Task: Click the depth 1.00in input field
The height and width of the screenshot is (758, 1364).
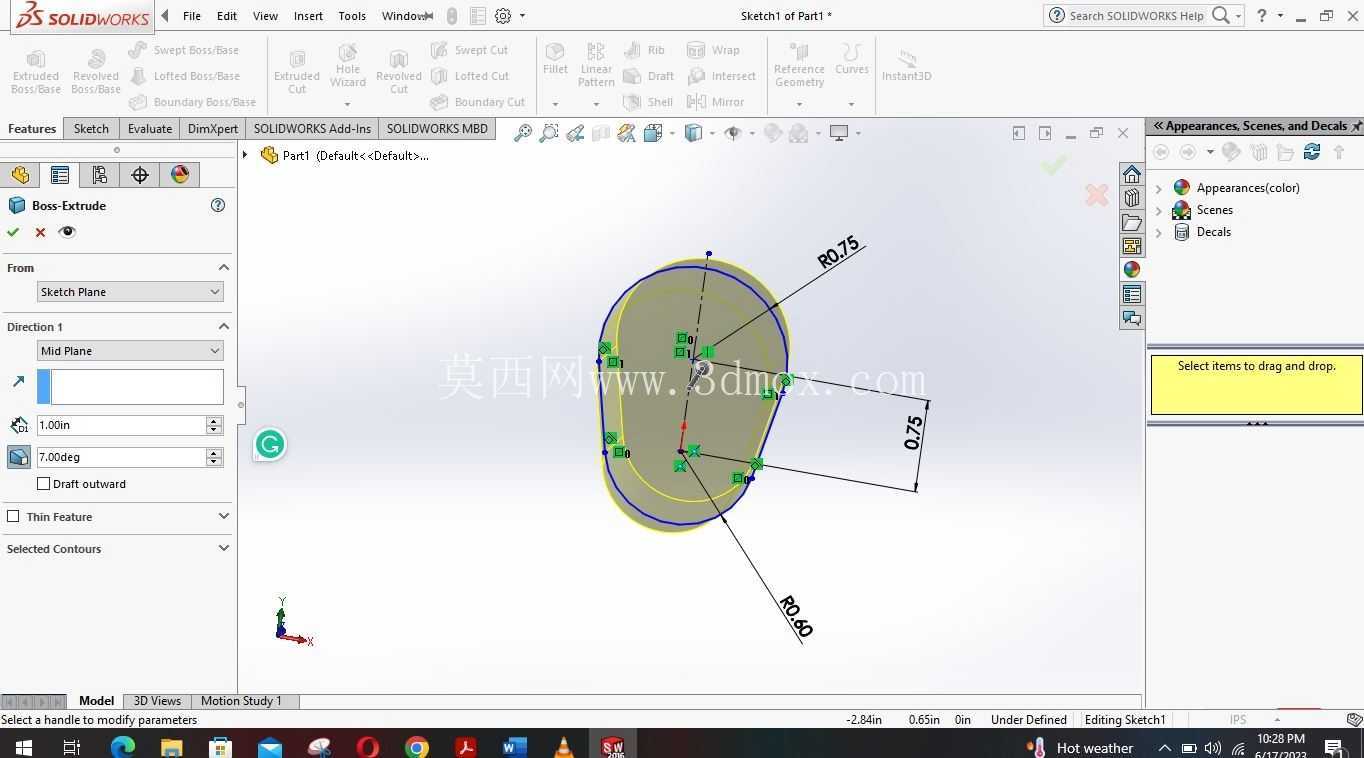Action: [x=121, y=425]
